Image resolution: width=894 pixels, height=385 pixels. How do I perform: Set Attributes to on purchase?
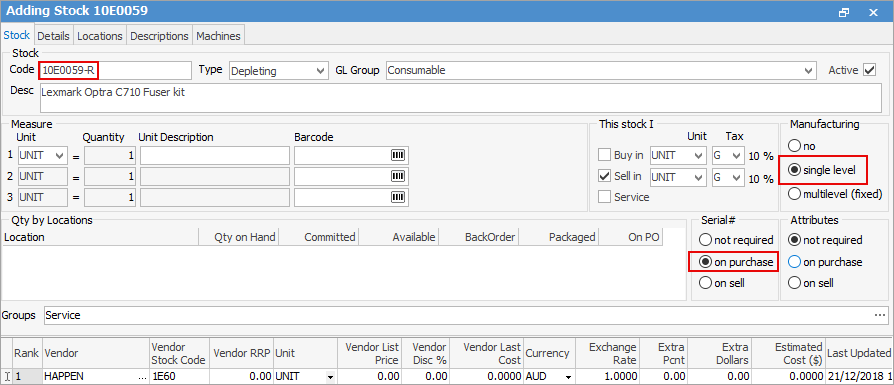click(794, 262)
